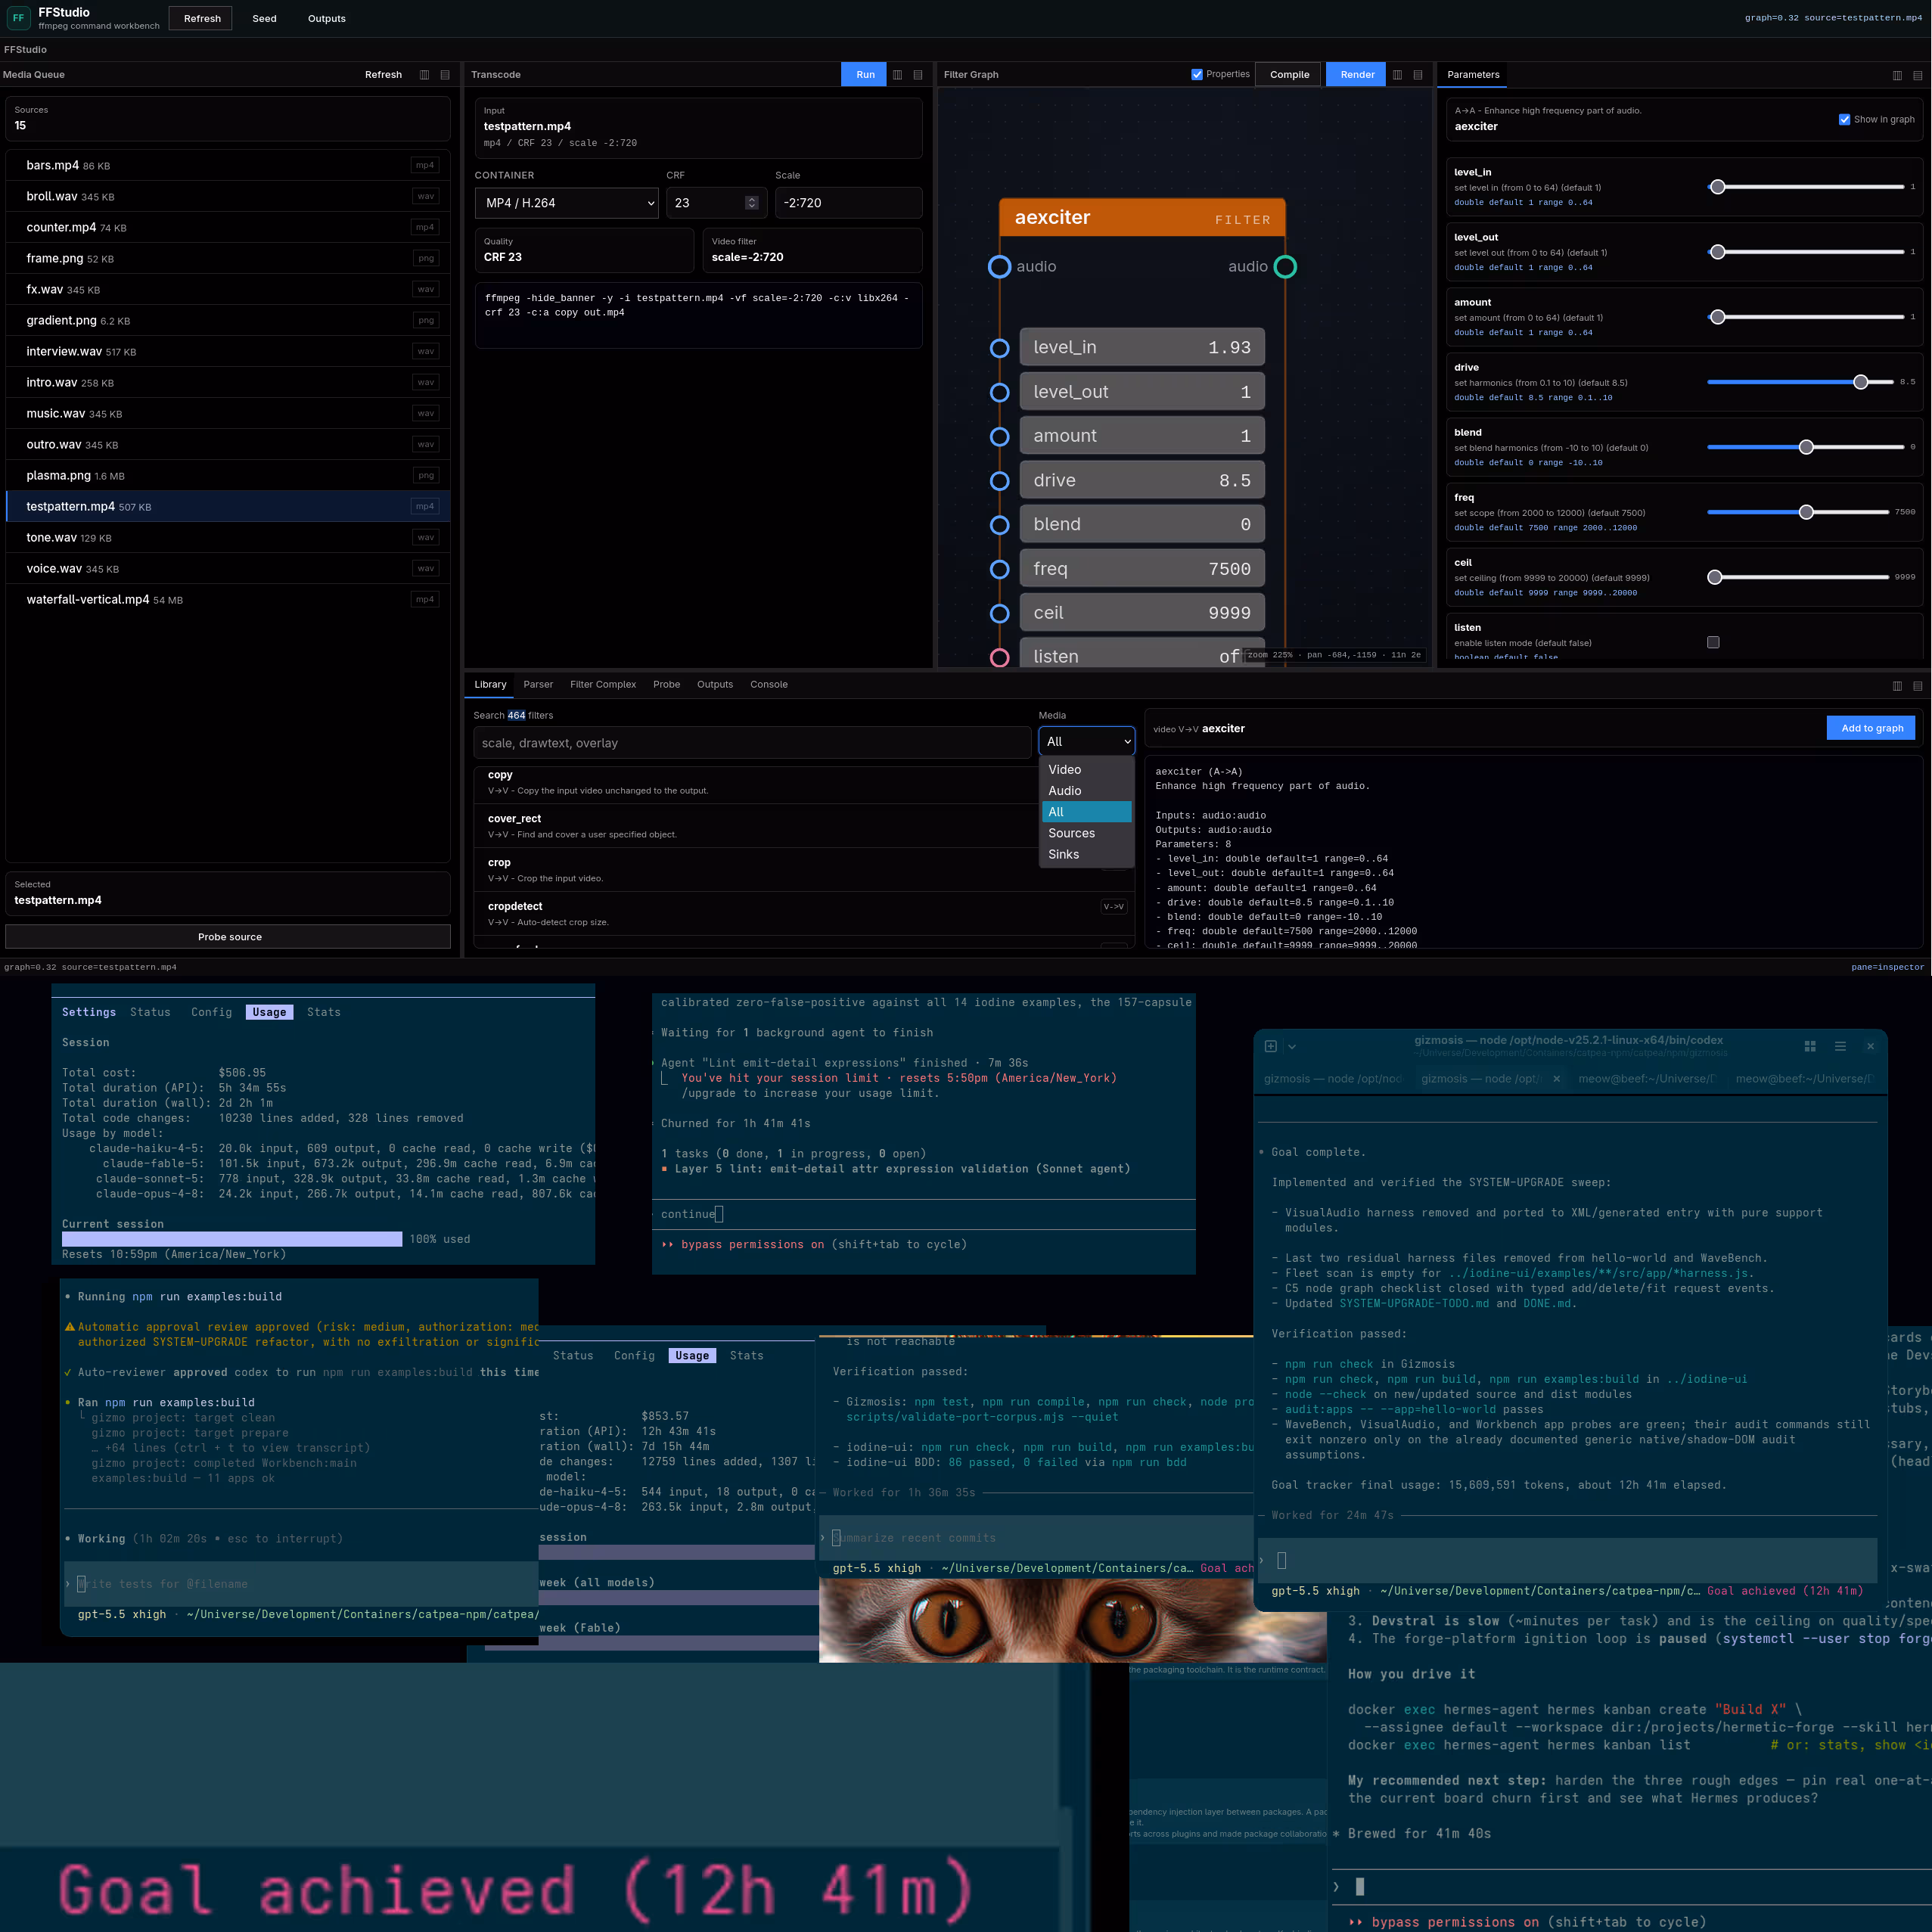Click Filter Graph panel columns layout icon
This screenshot has height=1932, width=1932.
click(x=1397, y=75)
